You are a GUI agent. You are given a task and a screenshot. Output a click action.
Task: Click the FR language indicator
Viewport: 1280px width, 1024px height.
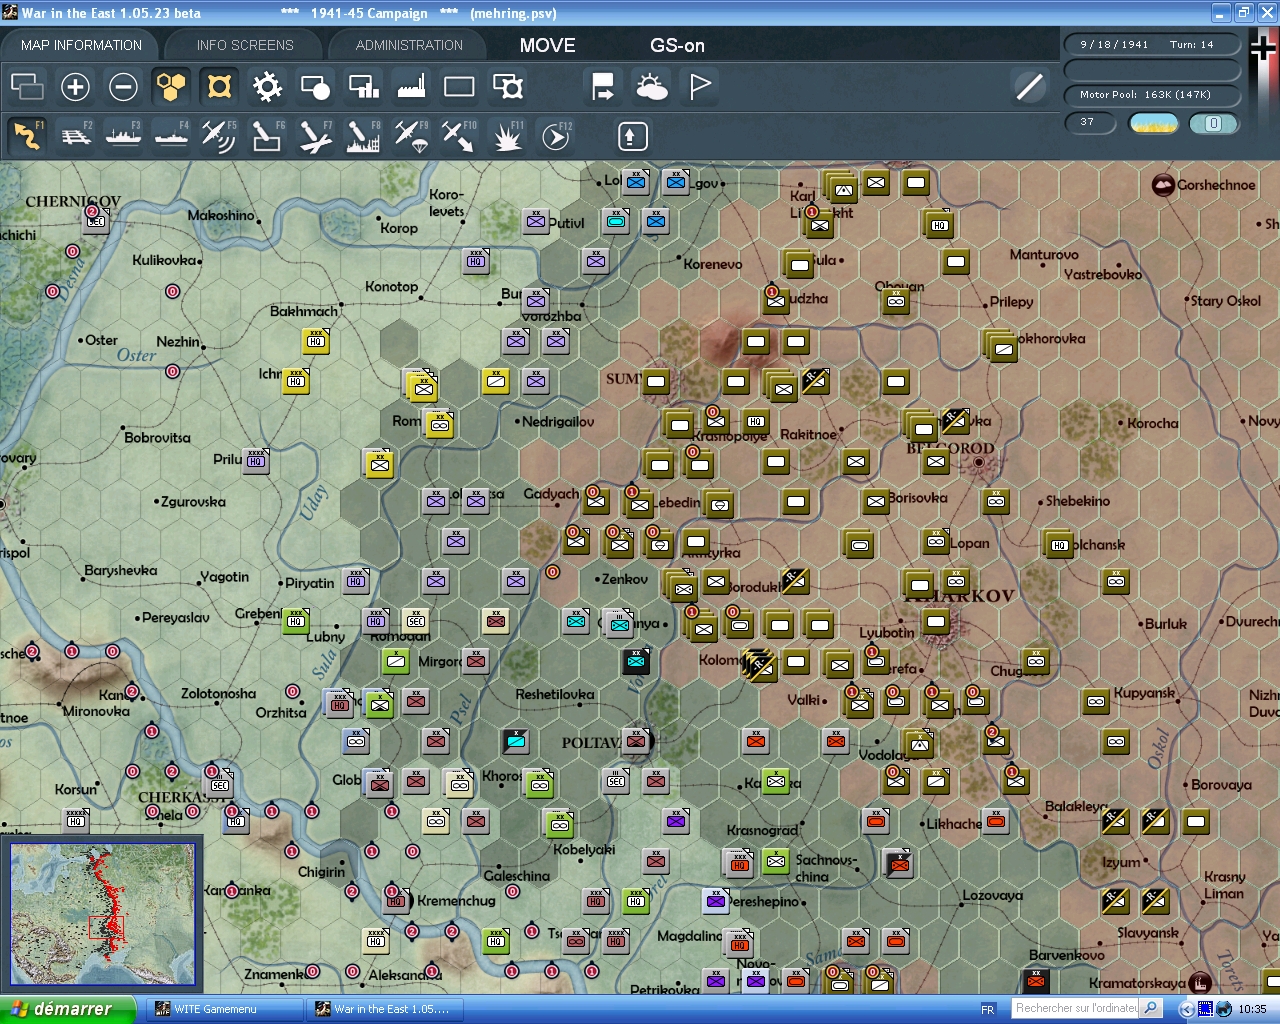pos(988,1009)
